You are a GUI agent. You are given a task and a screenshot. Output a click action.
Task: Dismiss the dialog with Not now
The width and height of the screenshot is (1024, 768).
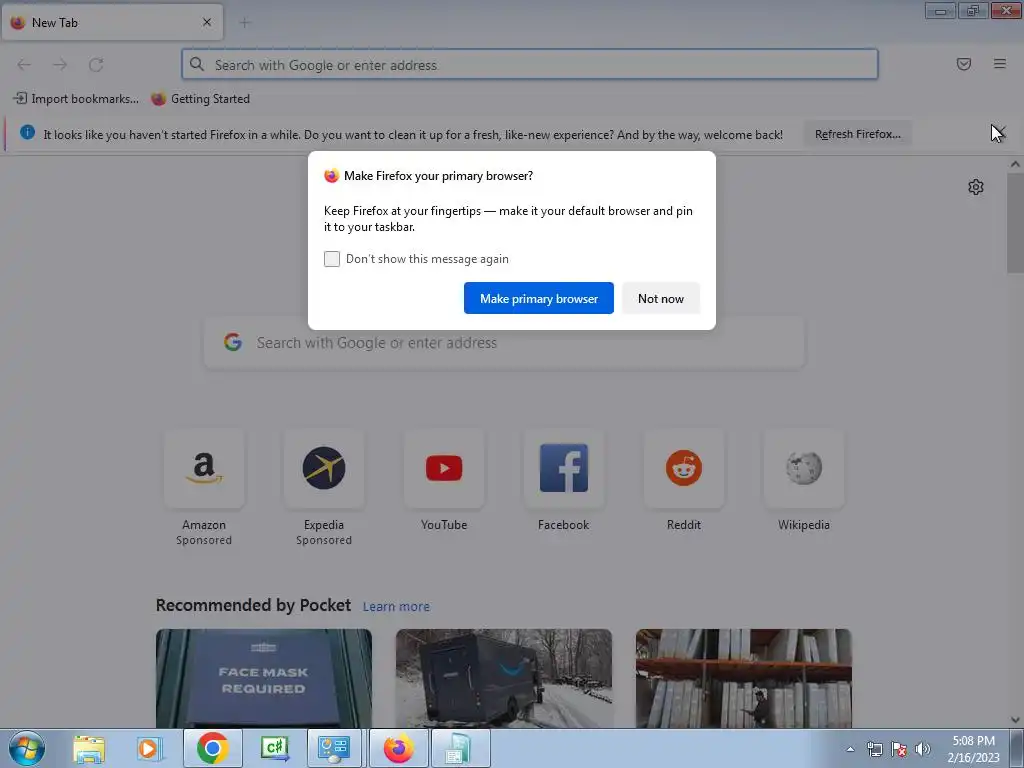661,298
